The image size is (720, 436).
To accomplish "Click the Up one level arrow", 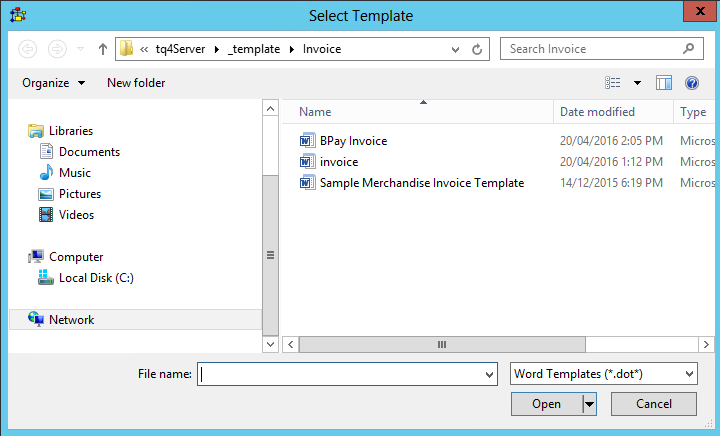I will (102, 49).
